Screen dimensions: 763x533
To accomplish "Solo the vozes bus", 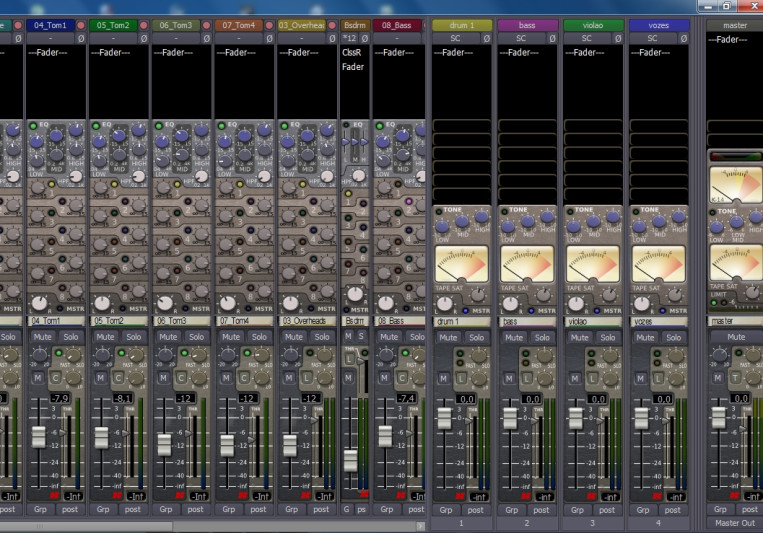I will click(x=673, y=337).
